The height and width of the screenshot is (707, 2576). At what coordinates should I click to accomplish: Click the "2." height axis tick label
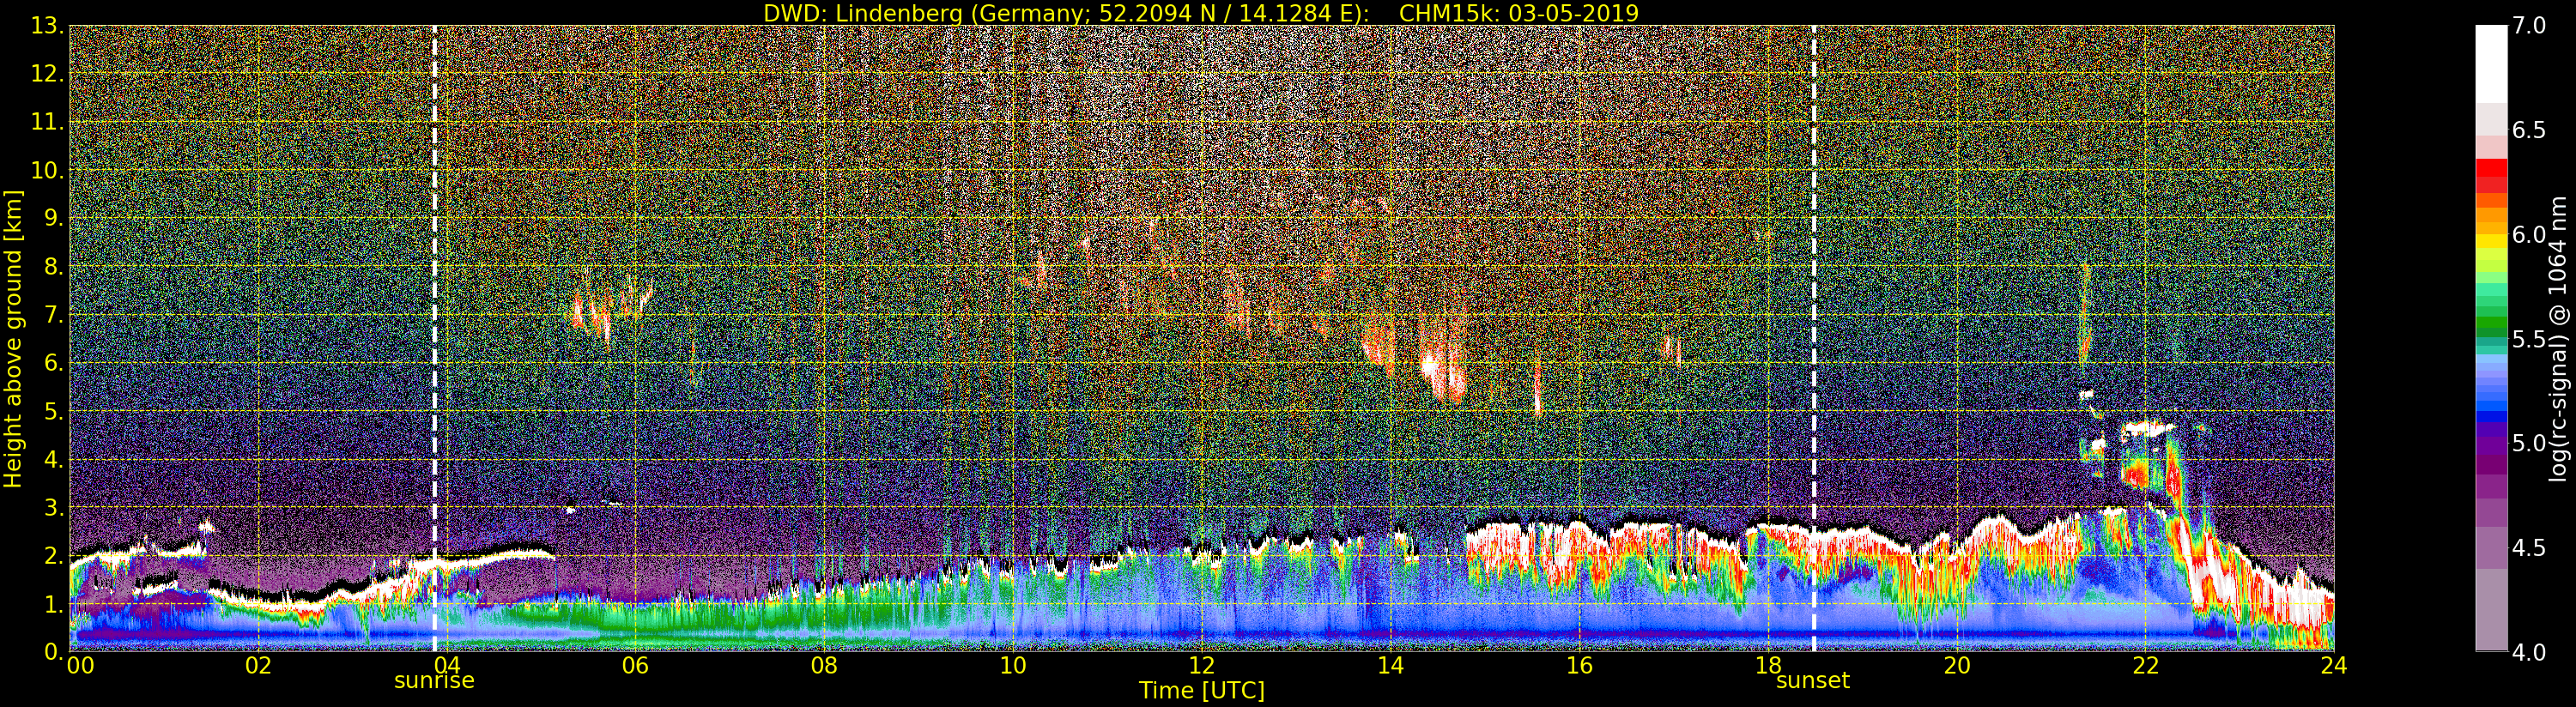point(53,555)
